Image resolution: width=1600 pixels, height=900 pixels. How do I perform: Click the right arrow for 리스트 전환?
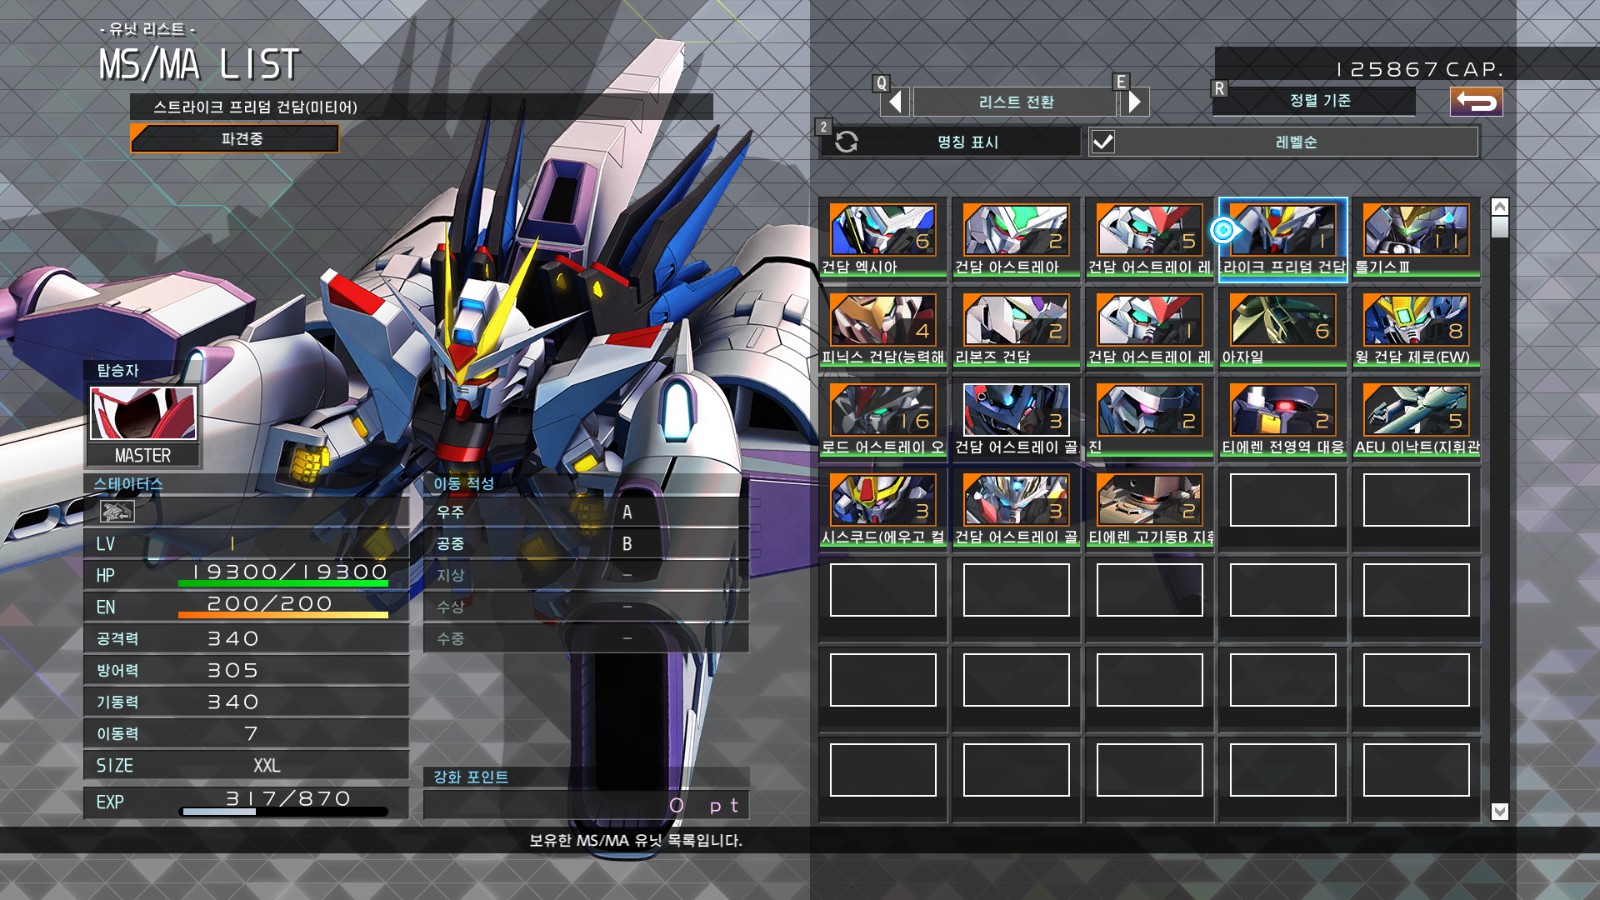coord(1134,101)
